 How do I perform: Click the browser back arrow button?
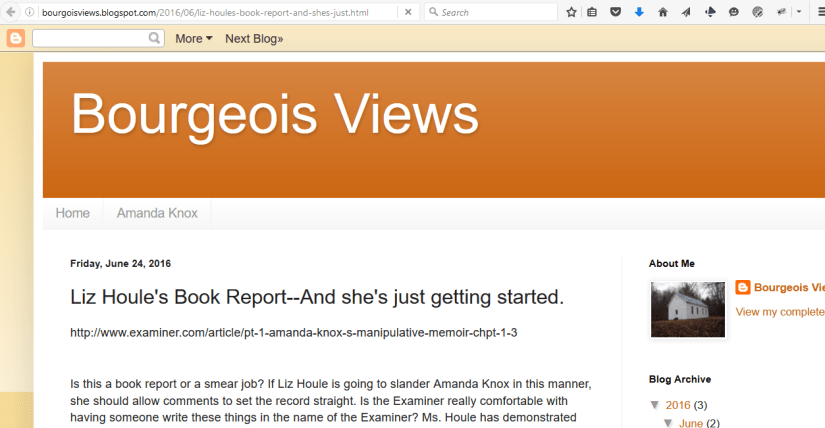(10, 12)
